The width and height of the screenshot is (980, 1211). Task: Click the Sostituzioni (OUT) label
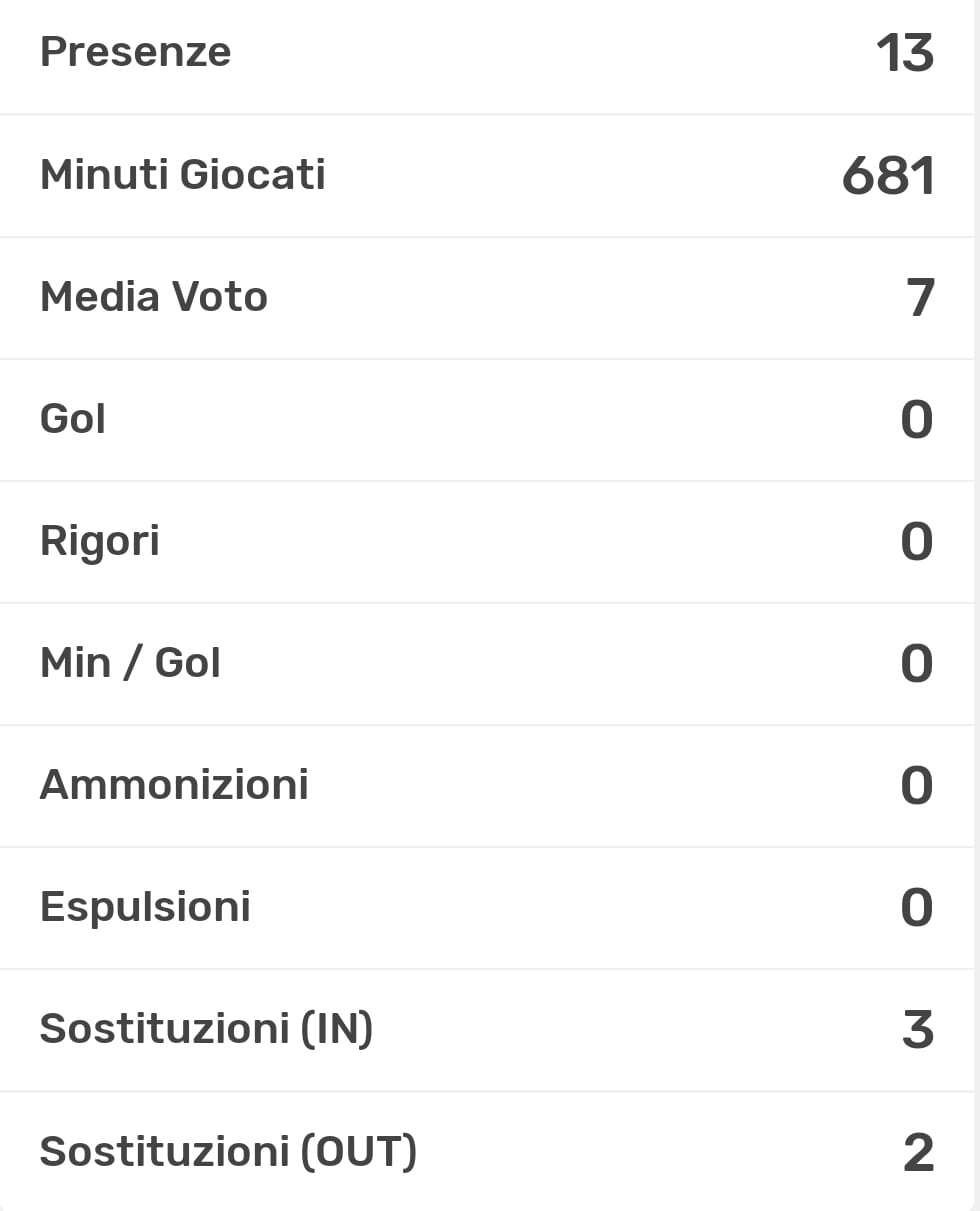click(x=228, y=1151)
